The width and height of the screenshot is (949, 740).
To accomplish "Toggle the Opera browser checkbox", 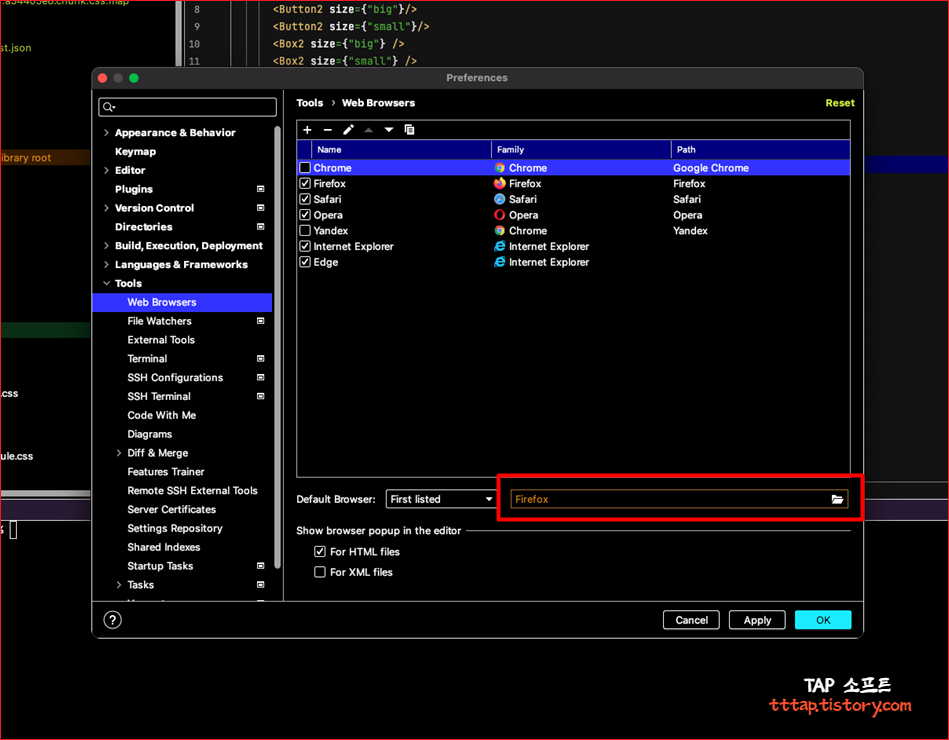I will 305,215.
